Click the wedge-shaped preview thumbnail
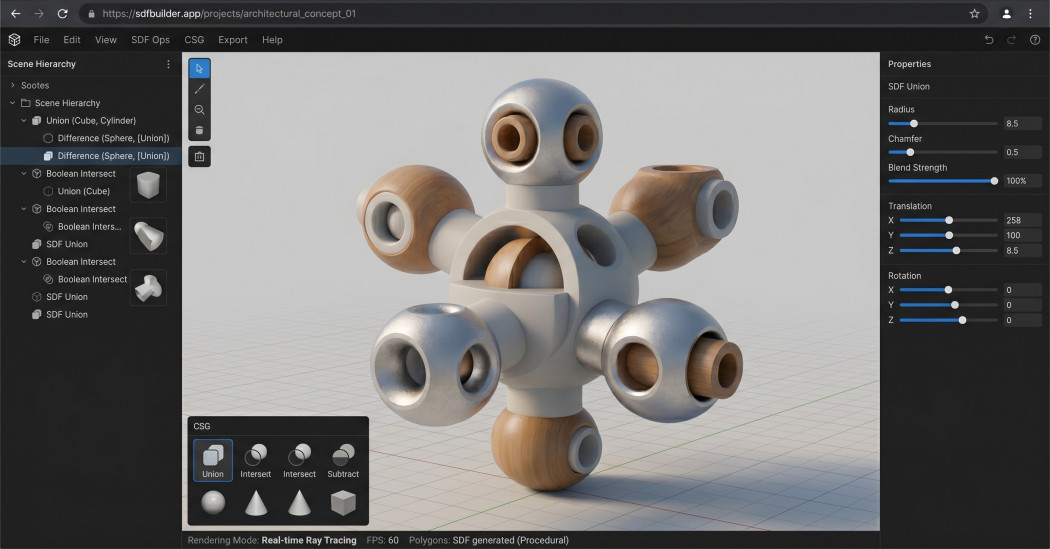 (x=148, y=236)
